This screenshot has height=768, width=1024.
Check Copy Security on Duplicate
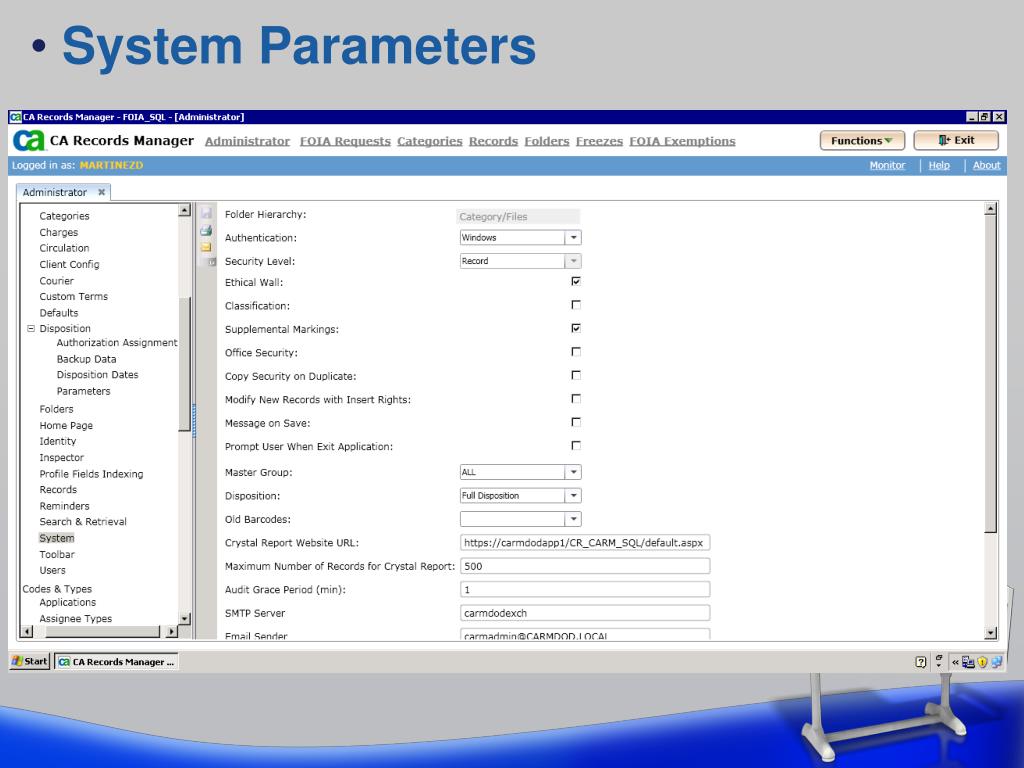point(576,376)
